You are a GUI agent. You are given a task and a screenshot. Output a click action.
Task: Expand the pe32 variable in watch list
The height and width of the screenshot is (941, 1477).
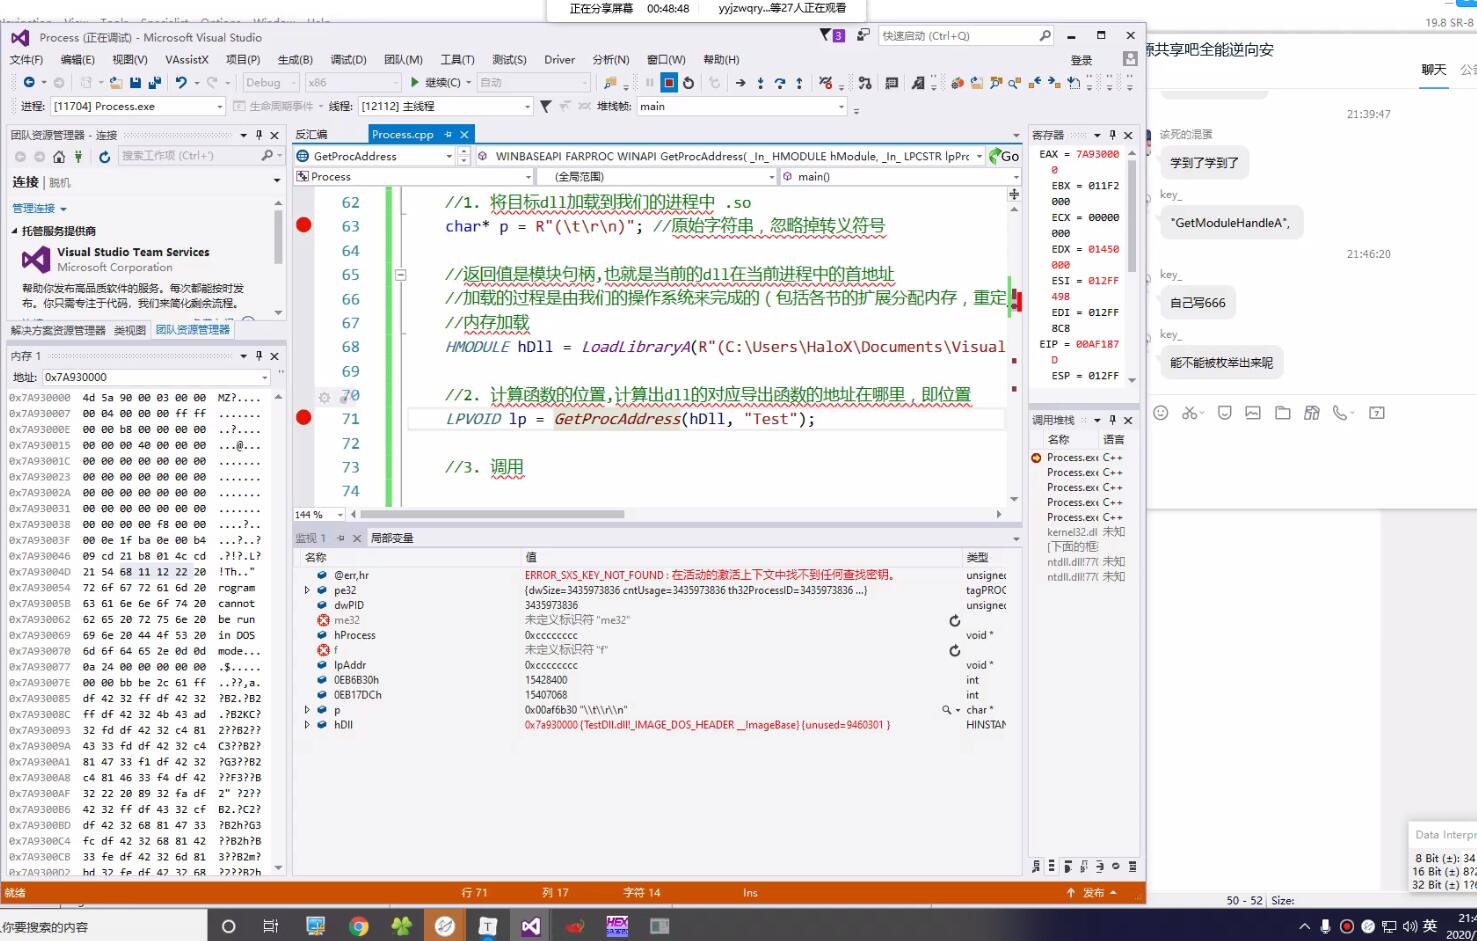(x=308, y=590)
